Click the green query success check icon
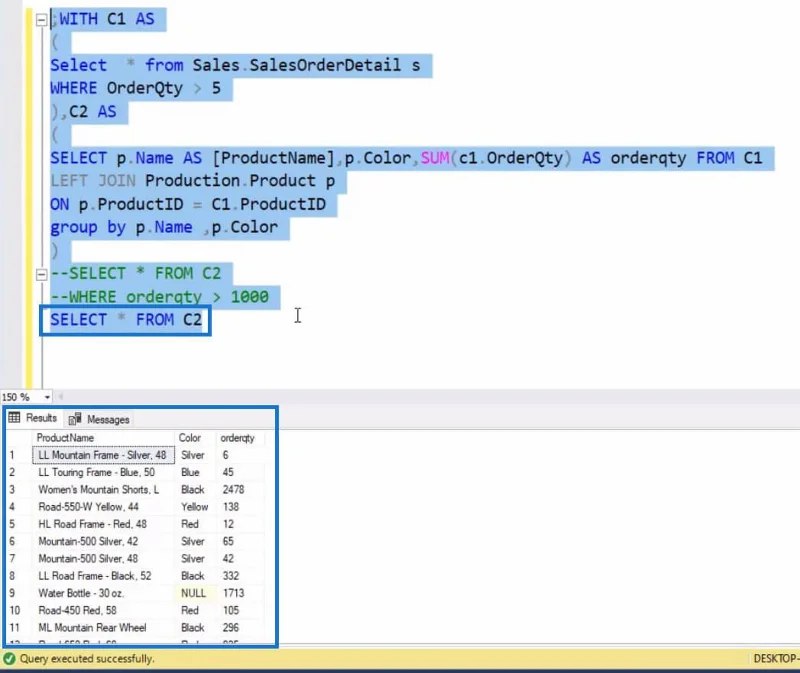Viewport: 800px width, 673px height. 9,659
